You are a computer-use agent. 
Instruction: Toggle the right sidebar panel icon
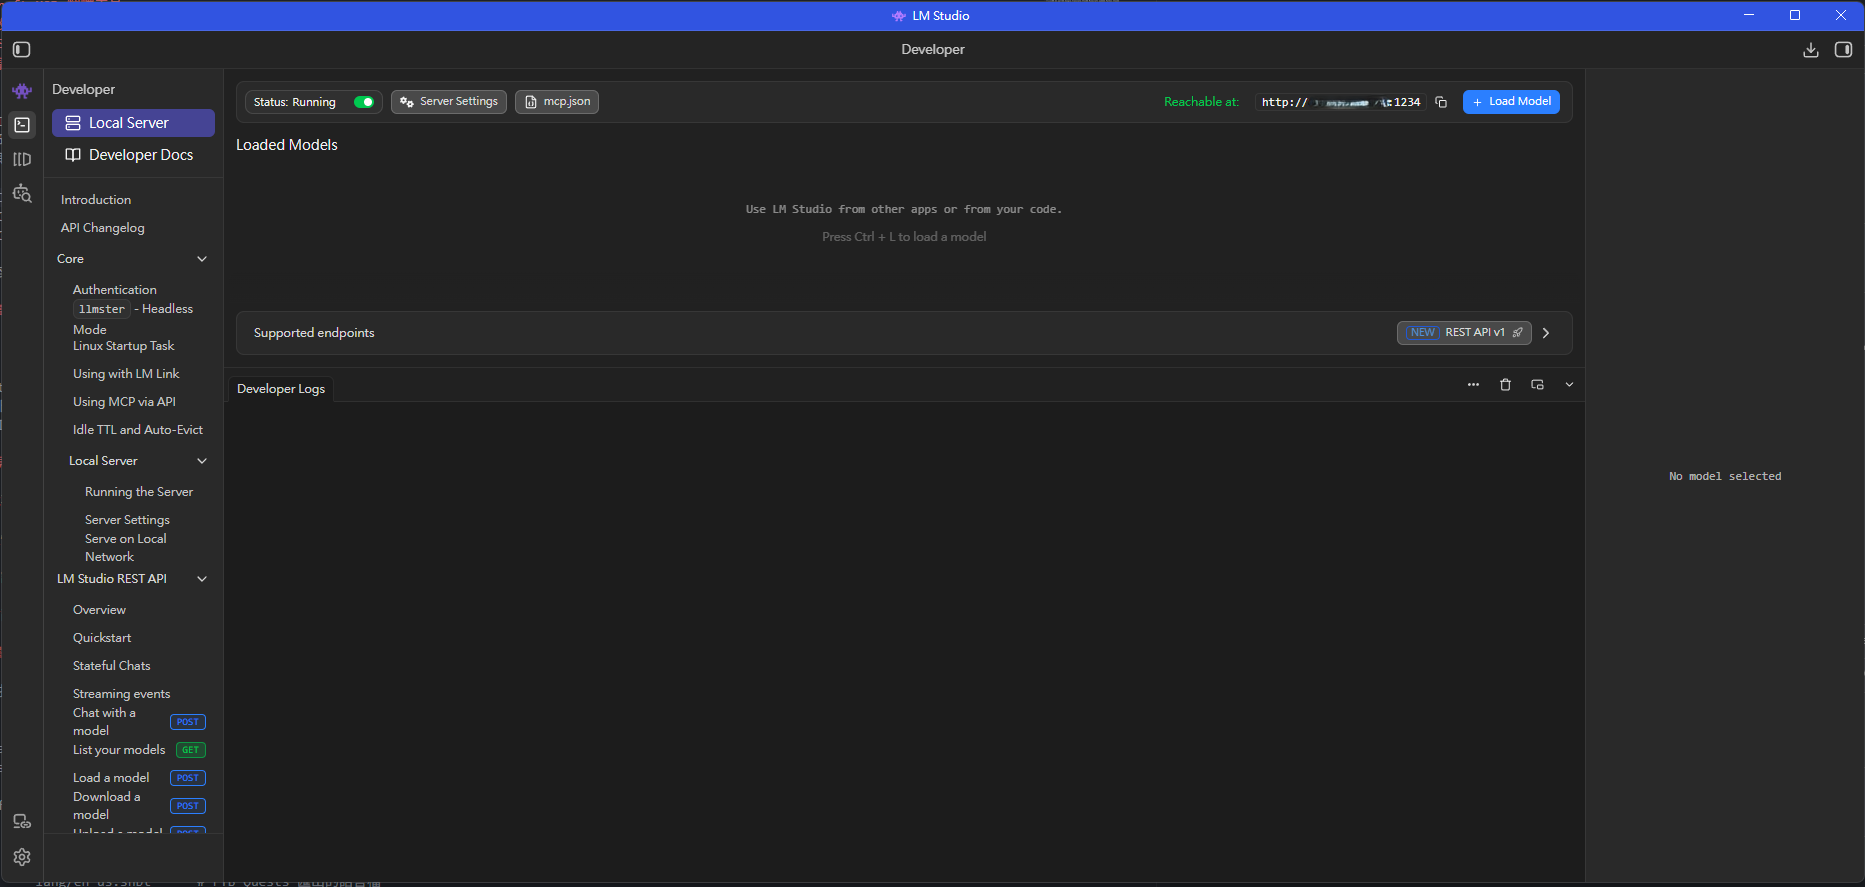[1843, 50]
